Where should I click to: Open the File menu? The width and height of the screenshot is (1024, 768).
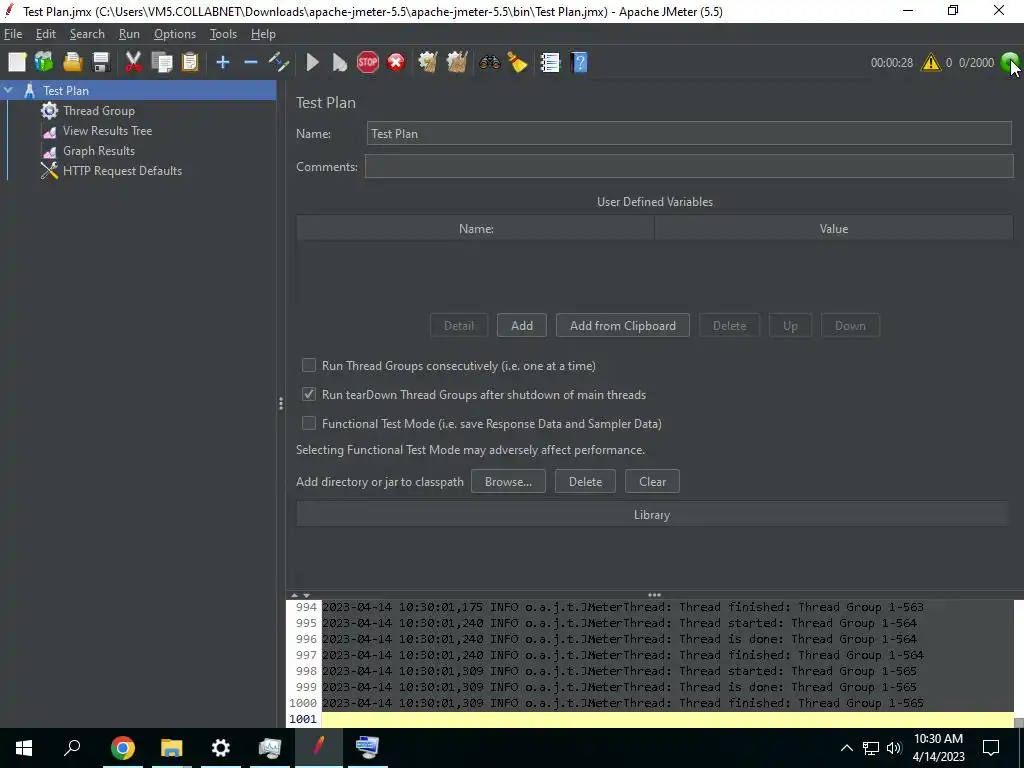12,34
